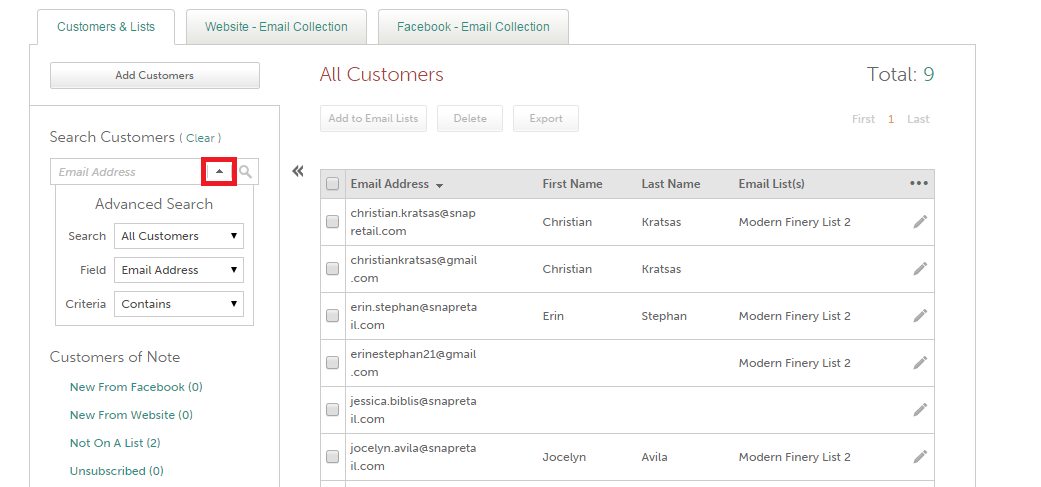Open the column options ellipsis icon
Screen dimensions: 1041x487
pyautogui.click(x=919, y=183)
